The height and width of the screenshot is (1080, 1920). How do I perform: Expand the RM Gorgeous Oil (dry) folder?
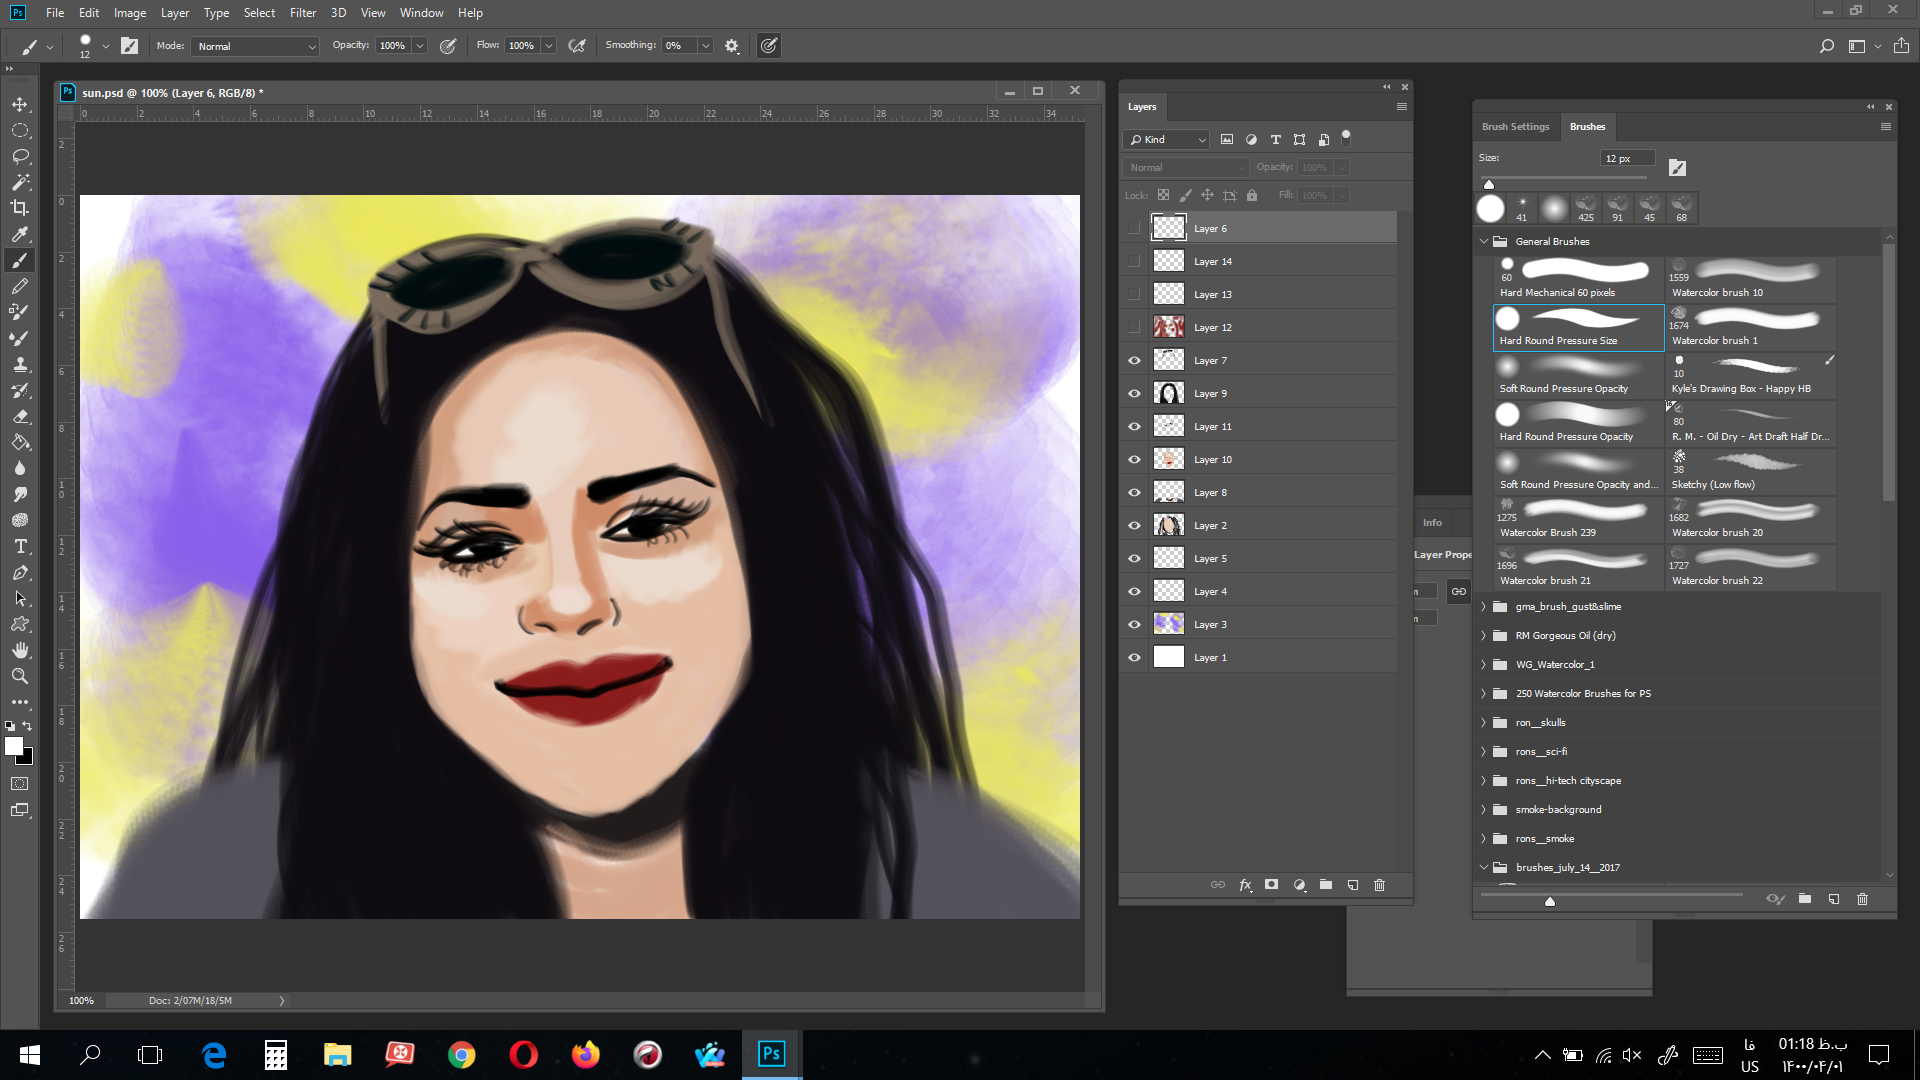(1484, 635)
